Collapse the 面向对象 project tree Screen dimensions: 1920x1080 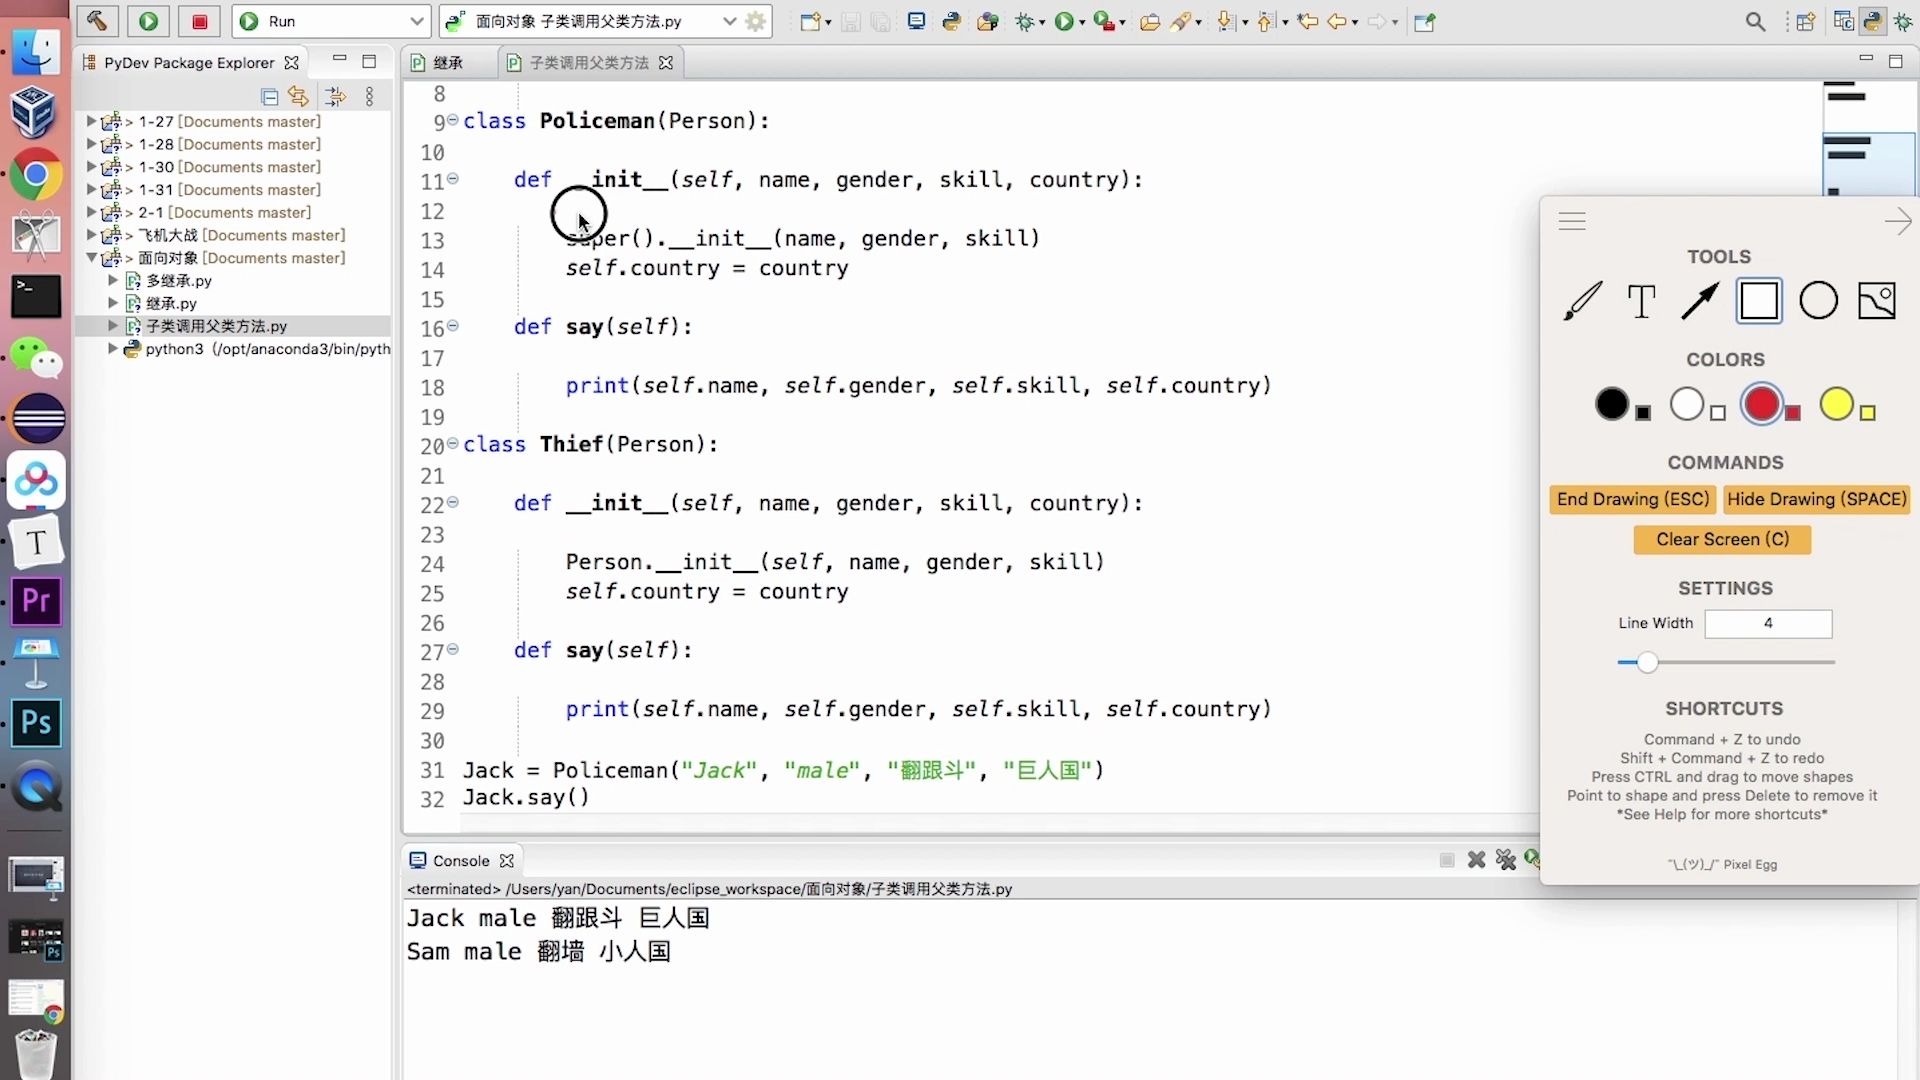pyautogui.click(x=93, y=257)
